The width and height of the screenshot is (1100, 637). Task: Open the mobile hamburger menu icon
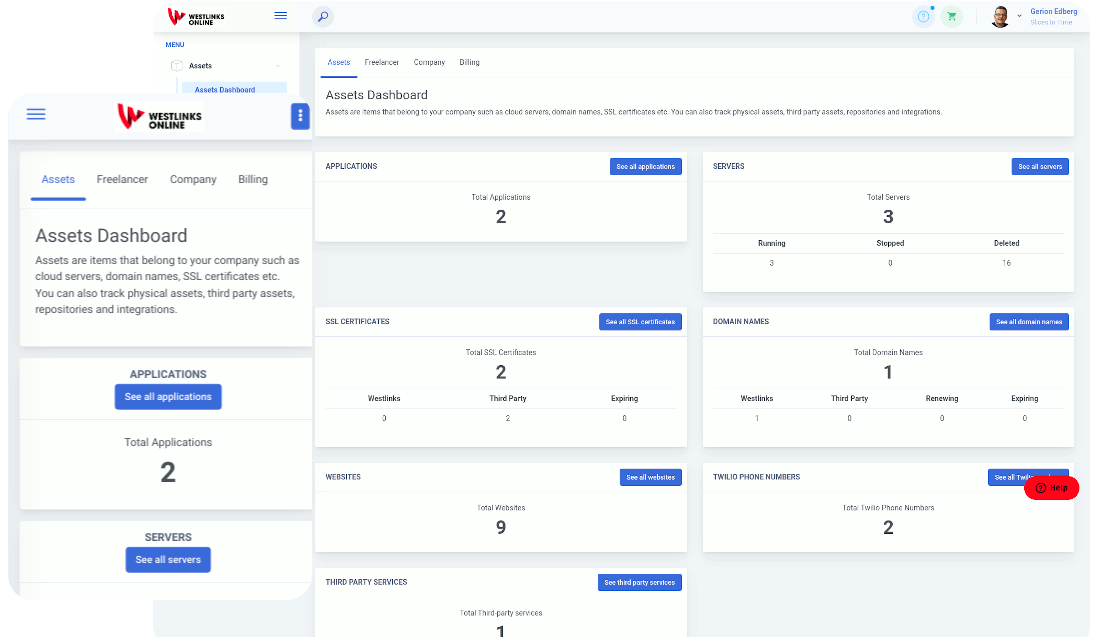tap(36, 115)
